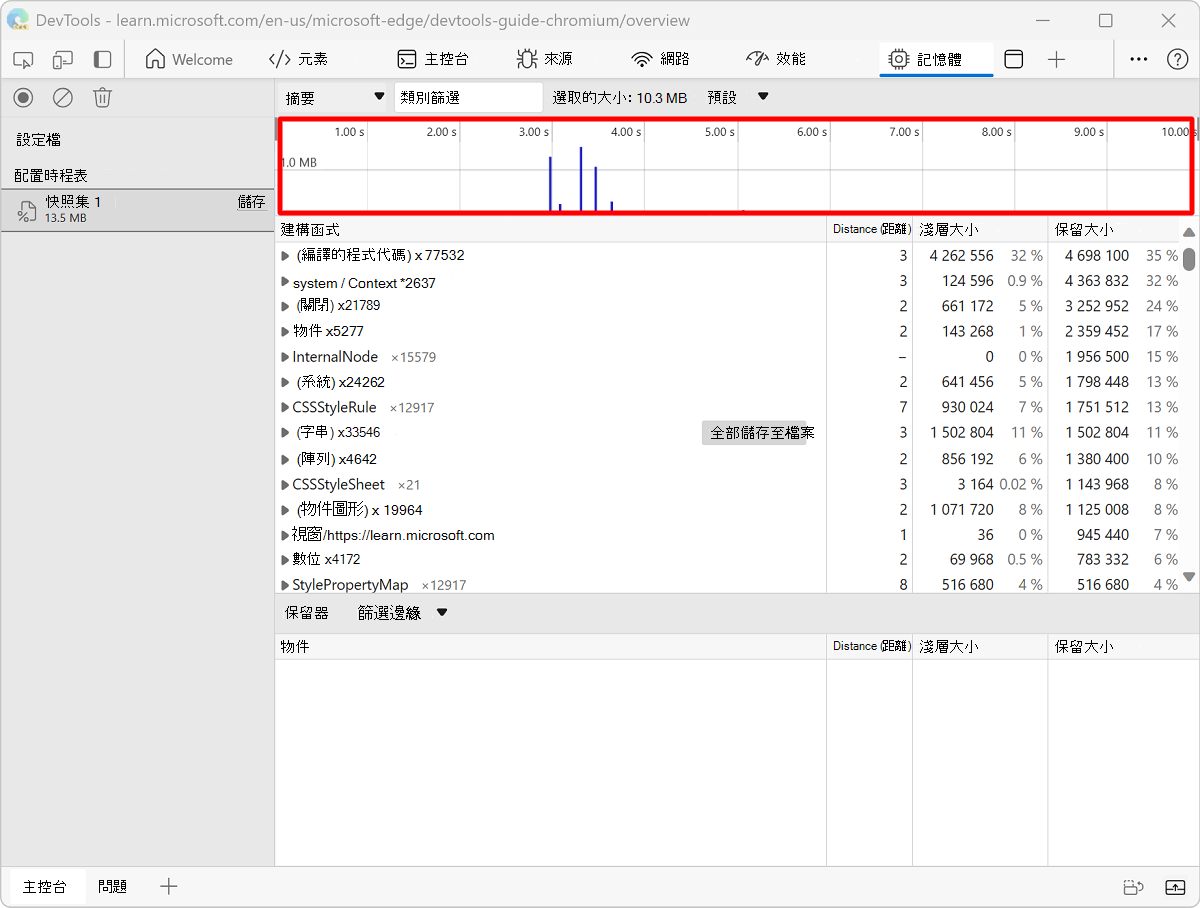This screenshot has height=908, width=1200.
Task: Switch to the 主控台 tab
Action: click(433, 60)
